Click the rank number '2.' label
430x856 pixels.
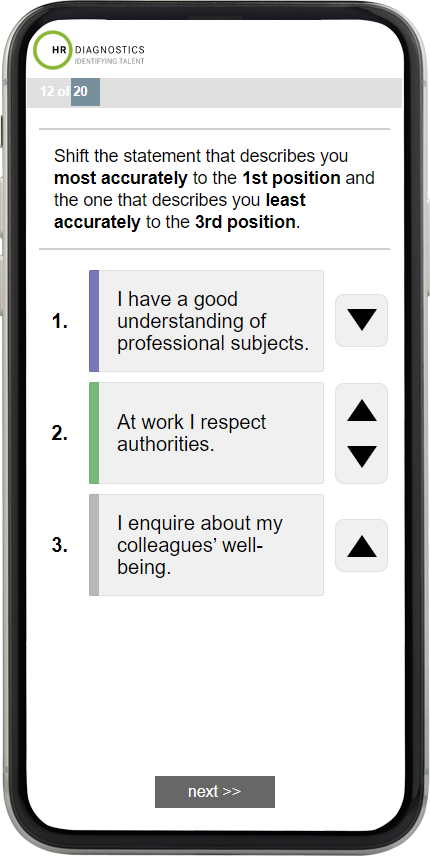(x=59, y=434)
